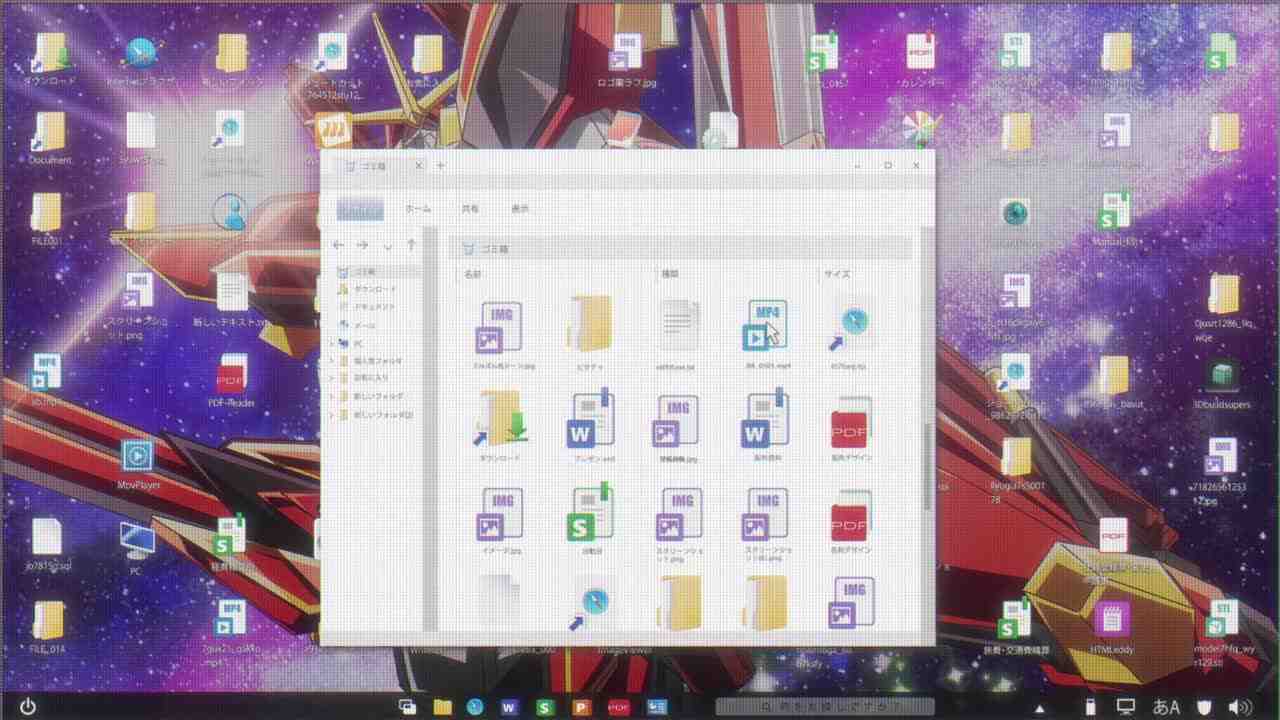Open the MP4 video file in the window
The image size is (1280, 720).
(x=767, y=327)
